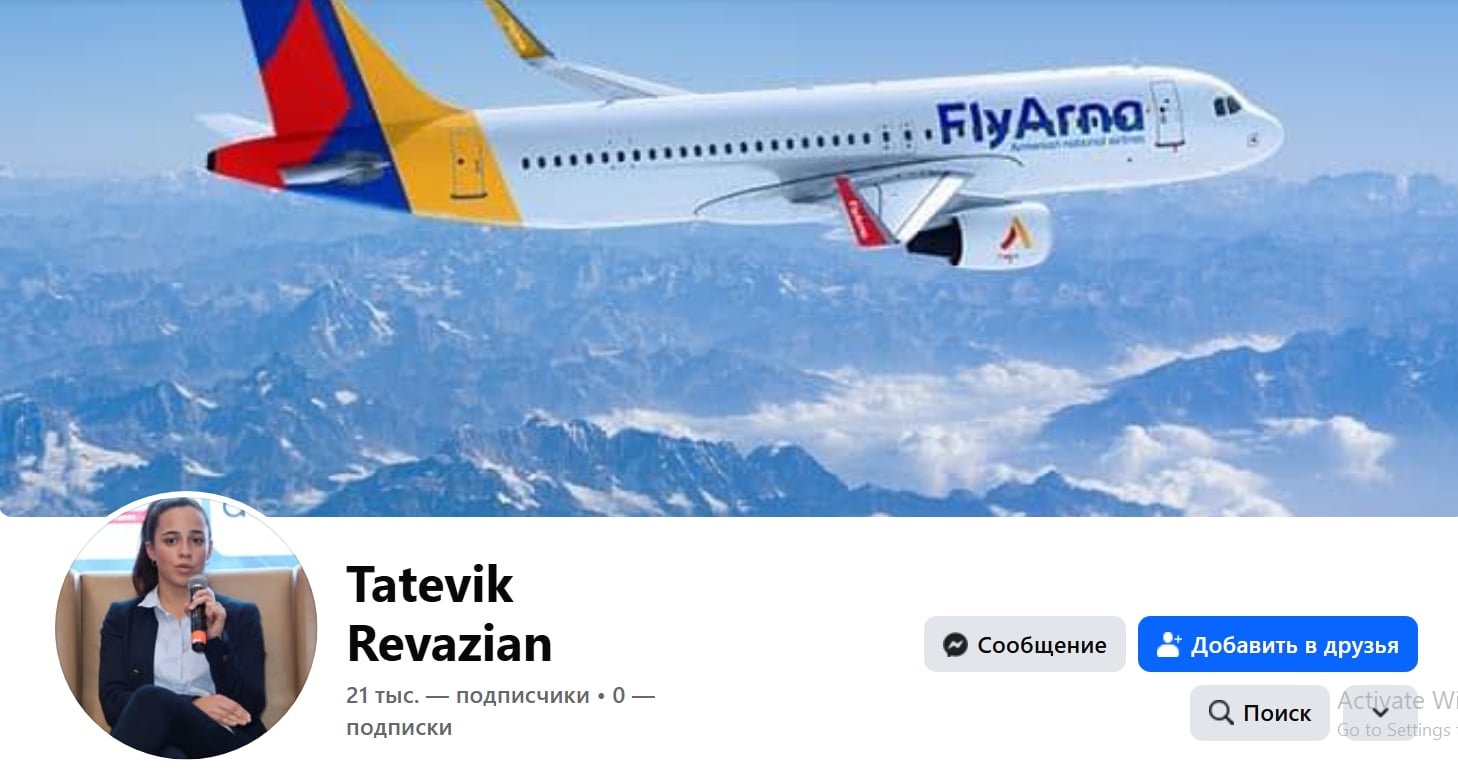Expand the more options chevron near Поиск

[1380, 713]
